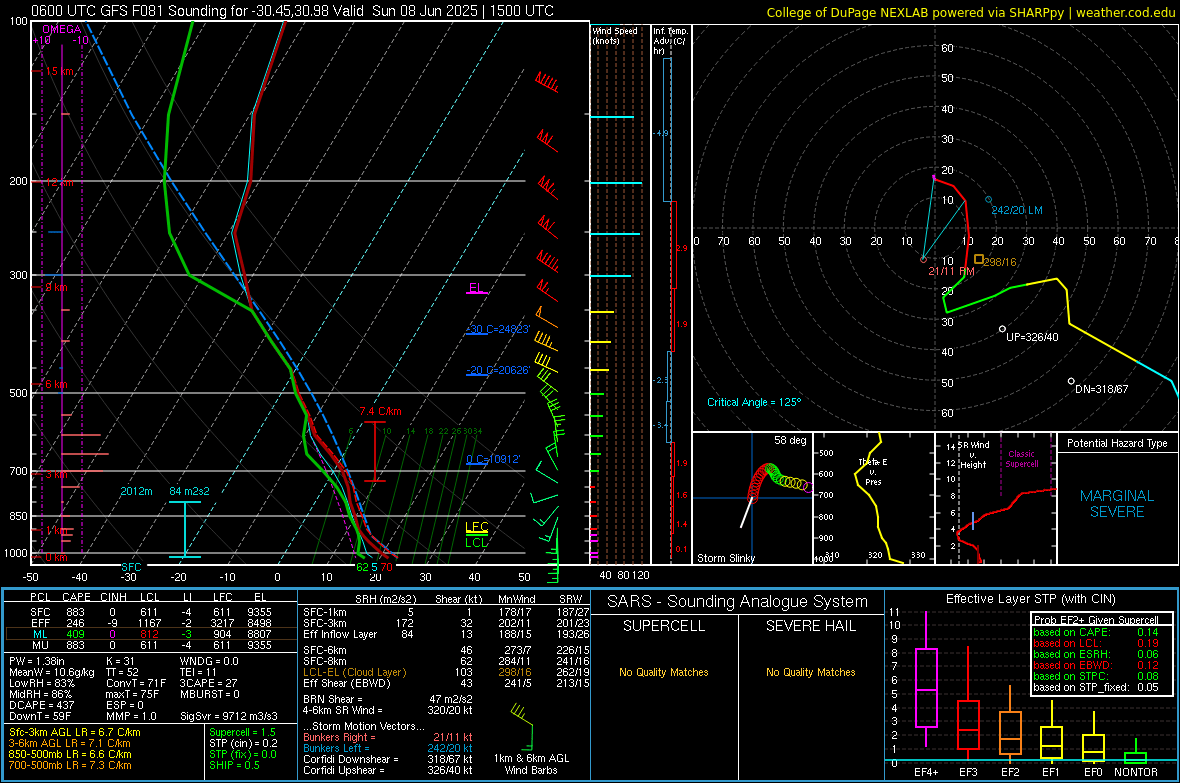Click the PW = 1.38in value
Viewport: 1180px width, 783px height.
click(x=36, y=662)
